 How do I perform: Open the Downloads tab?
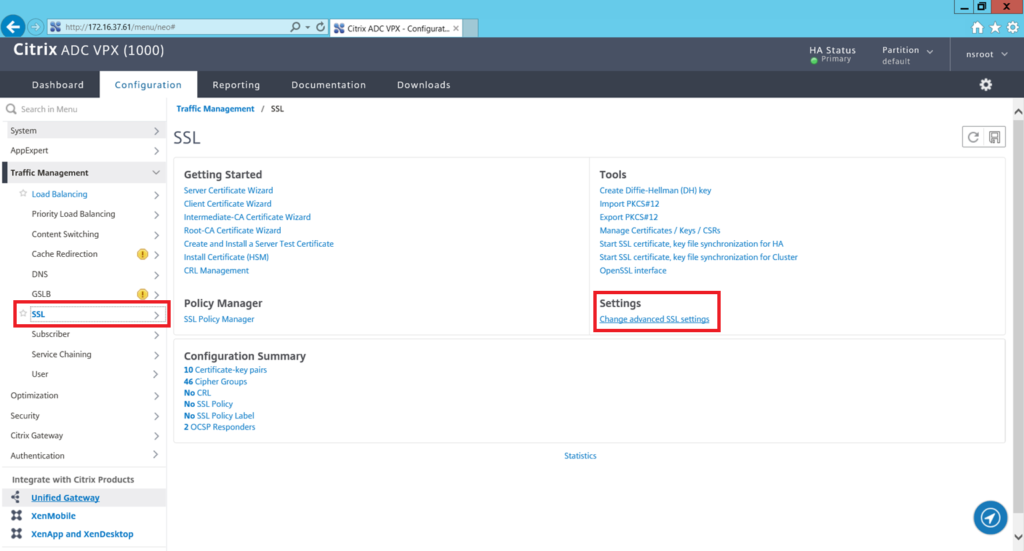[423, 84]
